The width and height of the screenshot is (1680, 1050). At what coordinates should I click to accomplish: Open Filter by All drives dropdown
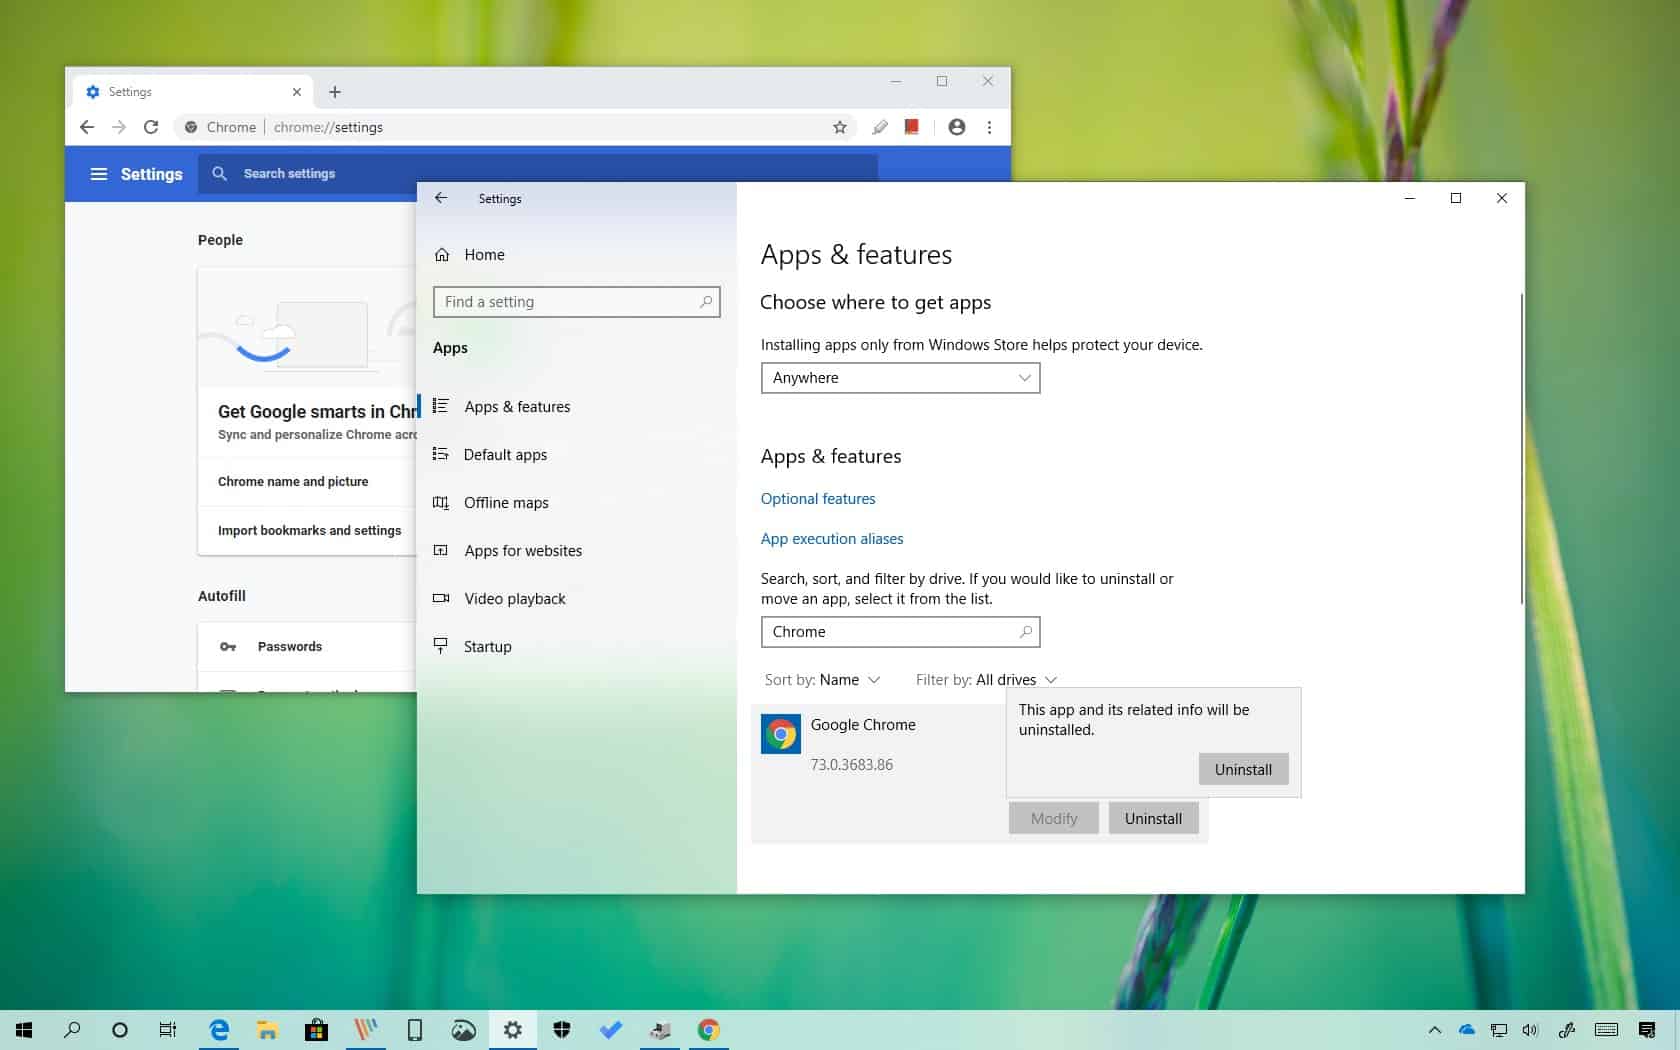click(x=986, y=680)
